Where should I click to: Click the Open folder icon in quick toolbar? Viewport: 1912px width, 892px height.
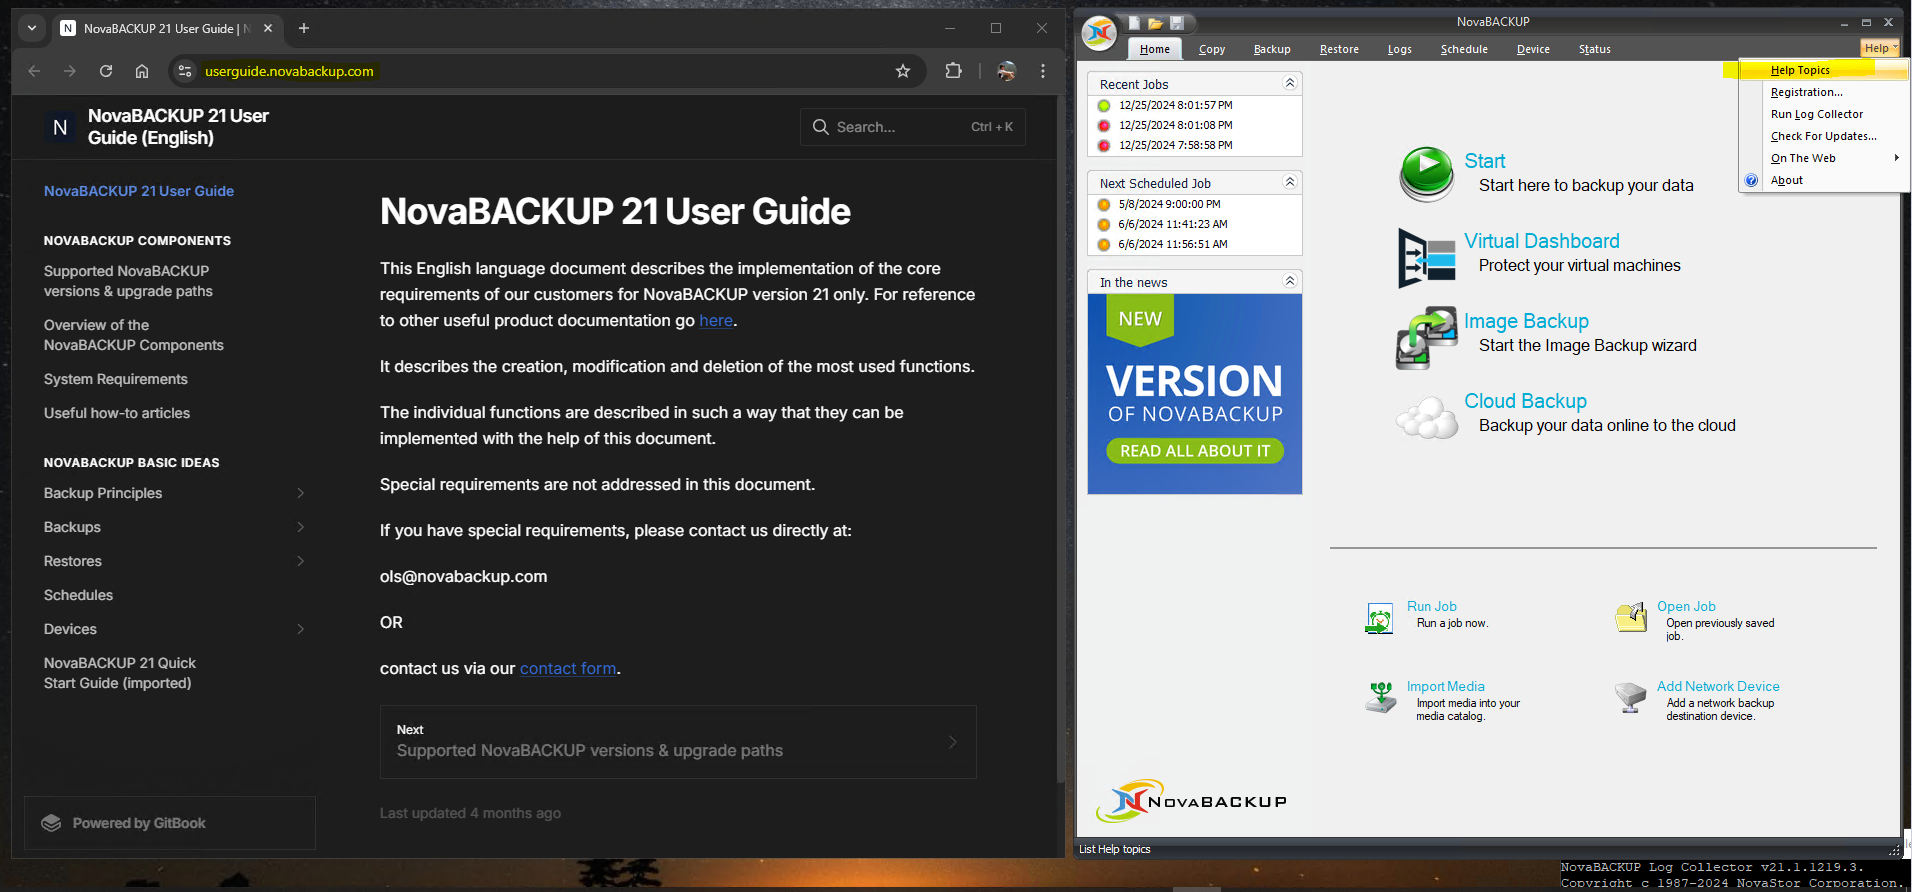(1155, 22)
